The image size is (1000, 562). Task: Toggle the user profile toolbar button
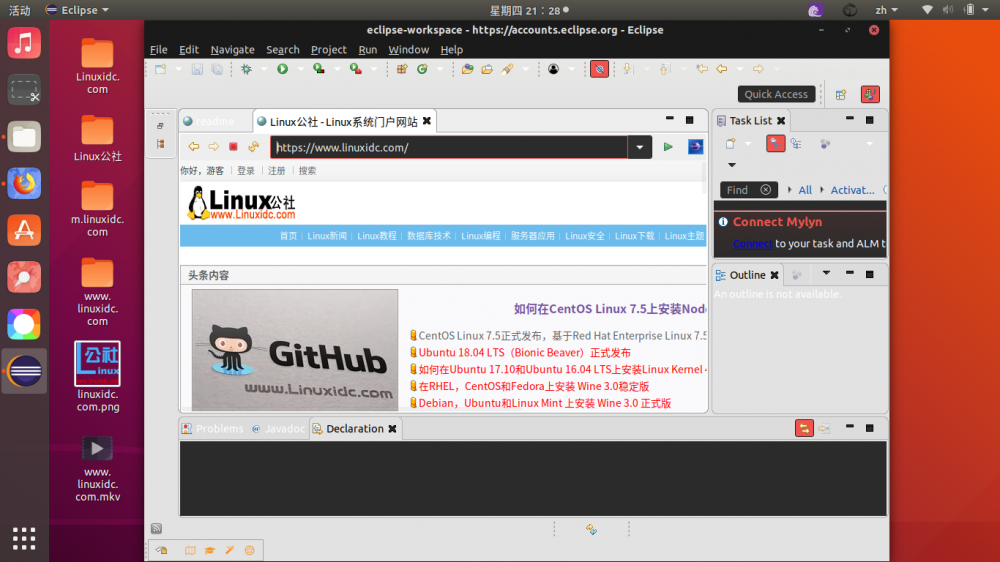554,69
